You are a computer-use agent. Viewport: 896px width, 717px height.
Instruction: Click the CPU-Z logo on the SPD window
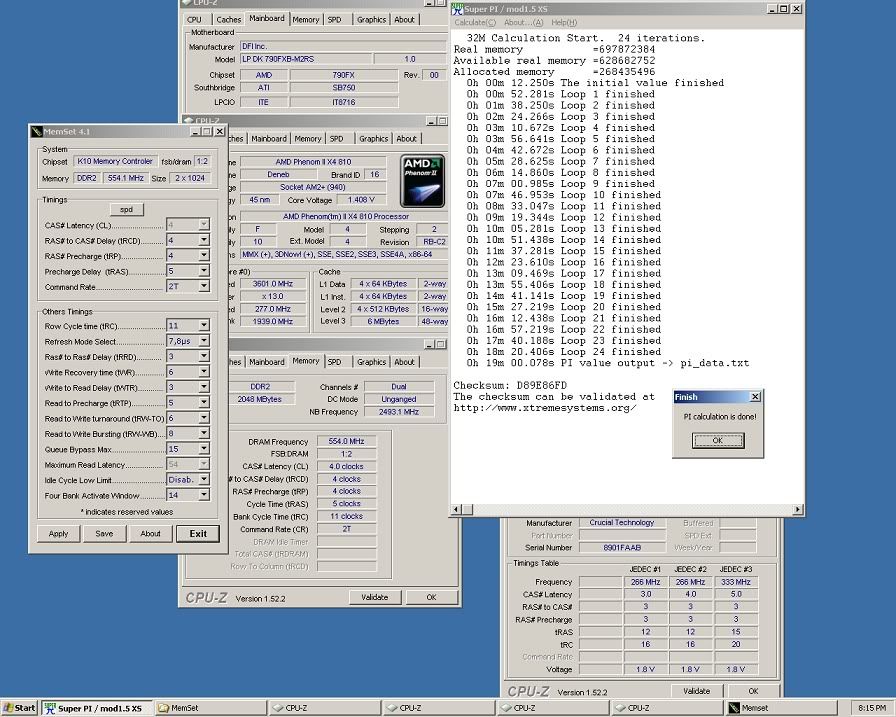point(531,690)
